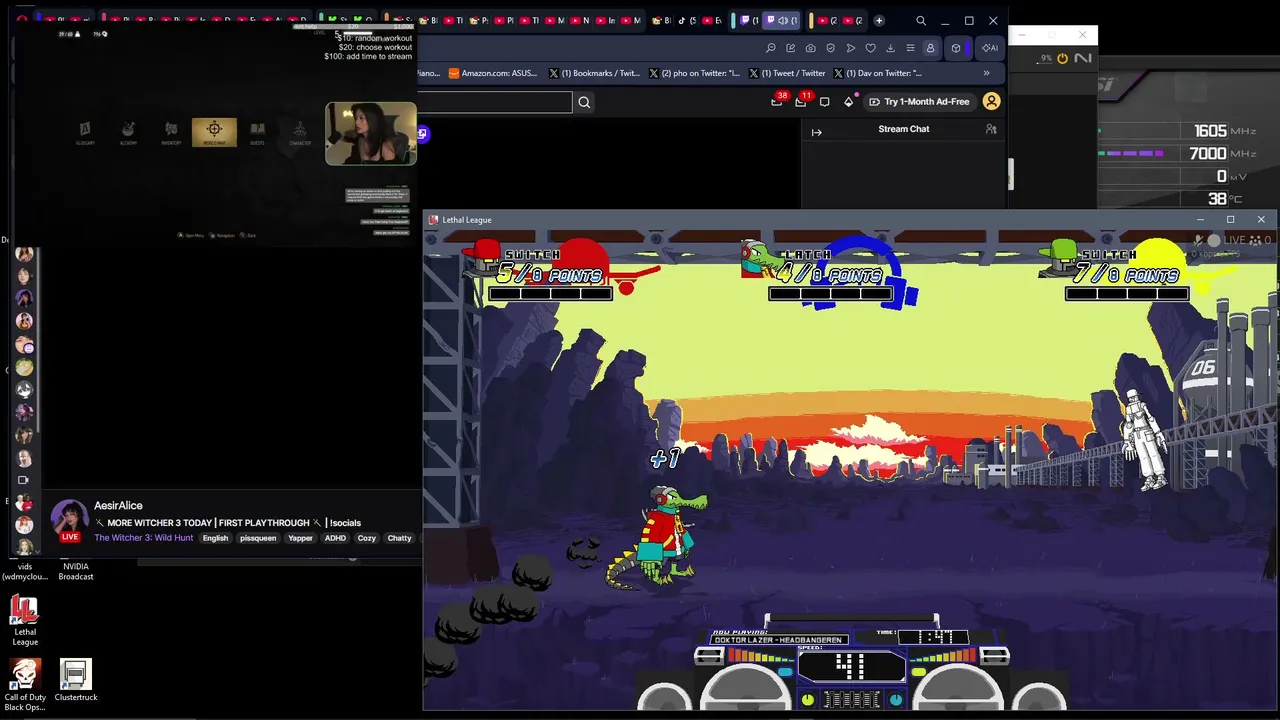Screen dimensions: 1280x720
Task: Mute the playing Twitch tab's speaker icon
Action: click(782, 20)
